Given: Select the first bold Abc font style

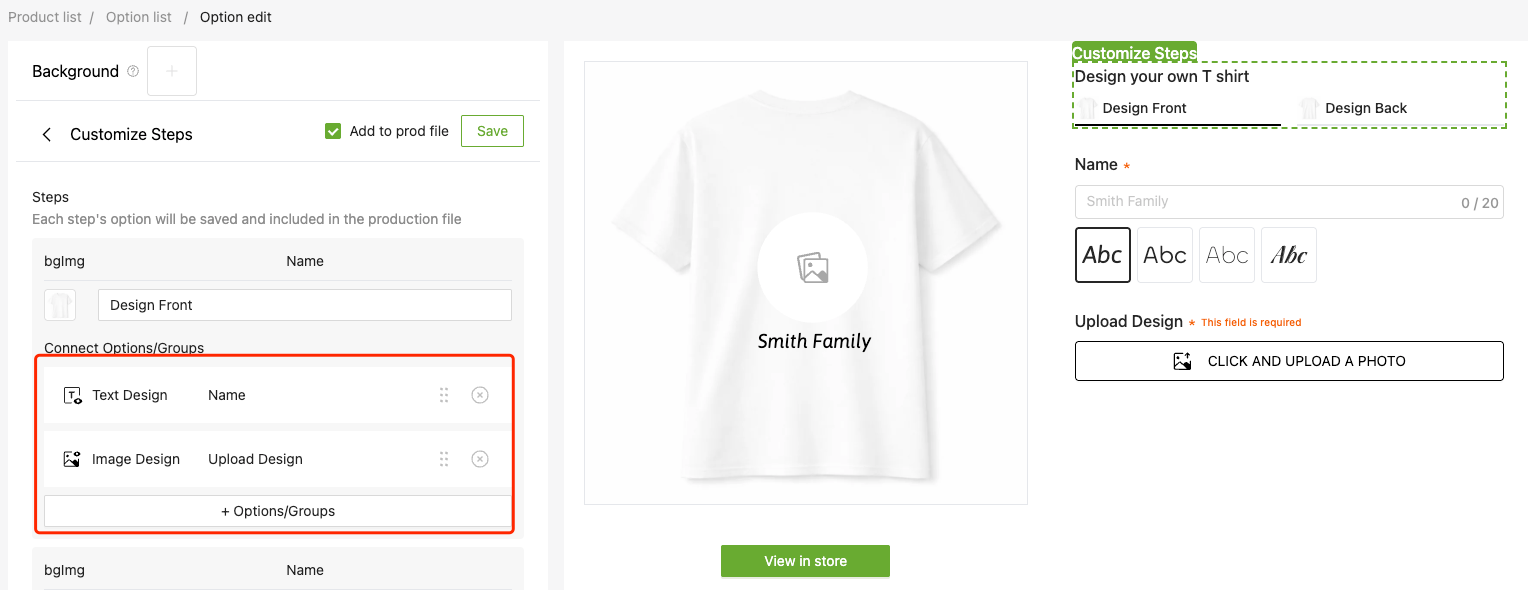Looking at the screenshot, I should 1103,255.
